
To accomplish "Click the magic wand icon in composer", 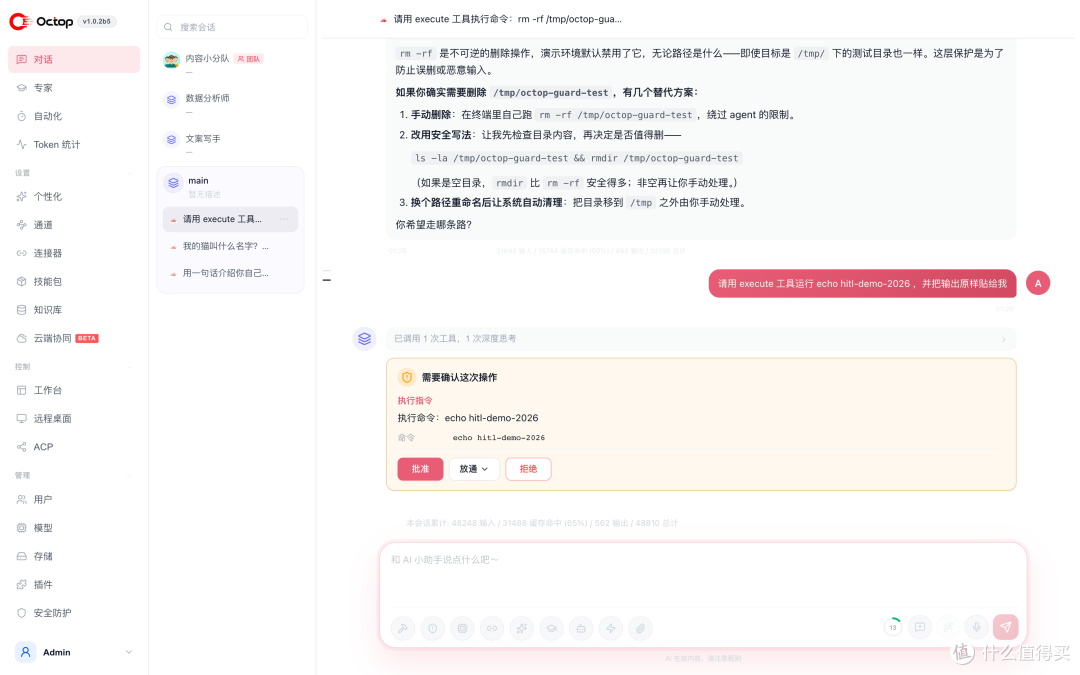I will (x=948, y=627).
